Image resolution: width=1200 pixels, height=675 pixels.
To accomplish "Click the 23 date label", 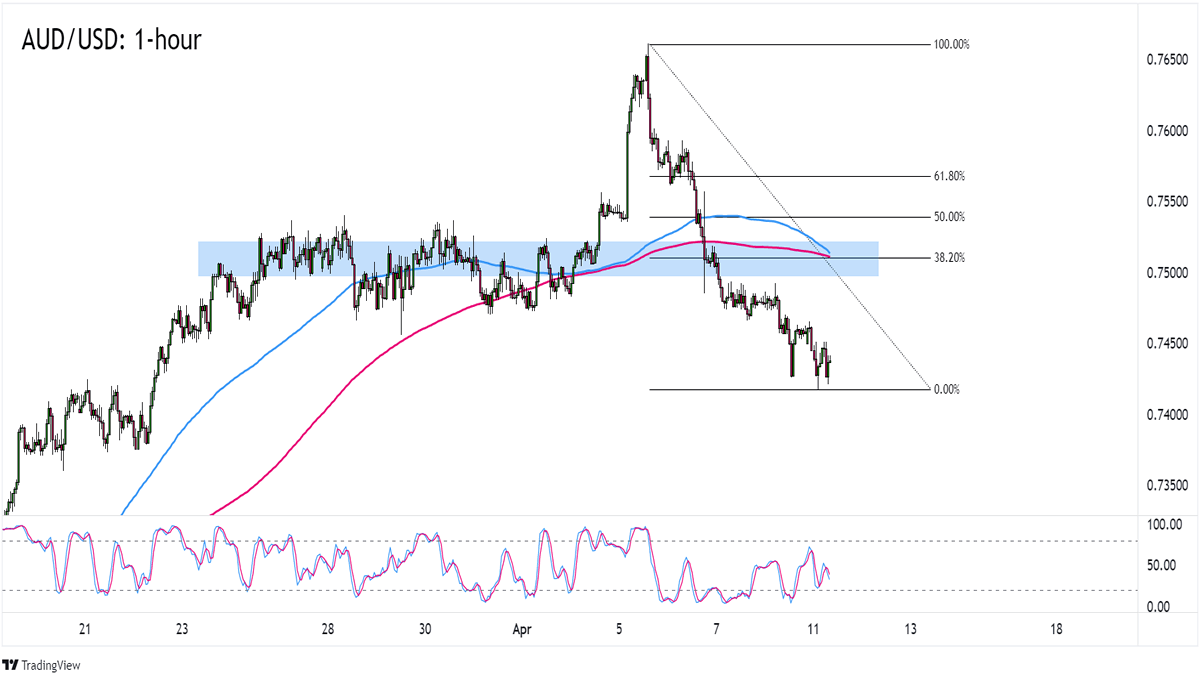I will coord(181,630).
